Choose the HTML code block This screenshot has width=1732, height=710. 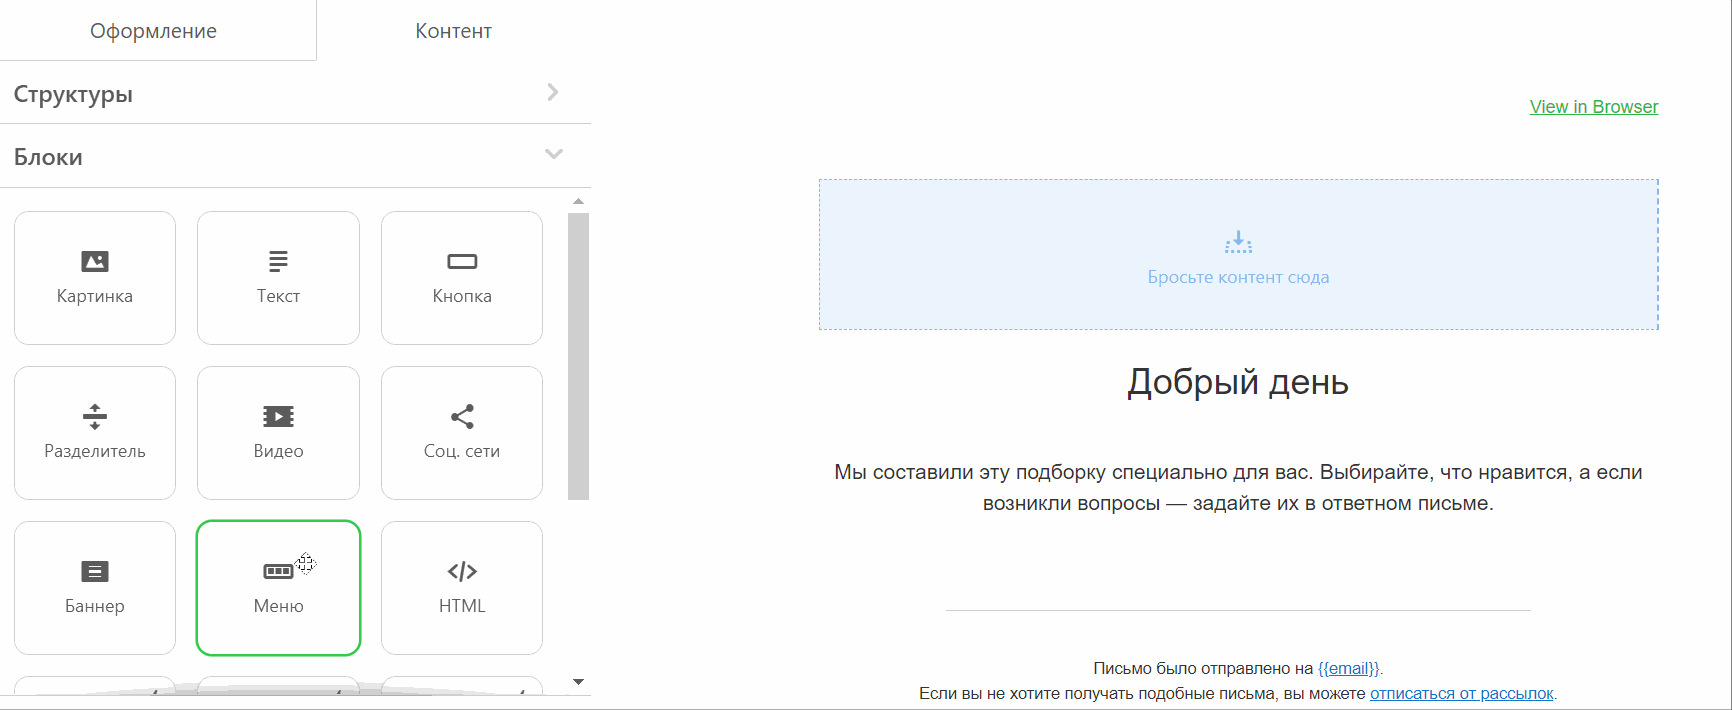(x=462, y=588)
